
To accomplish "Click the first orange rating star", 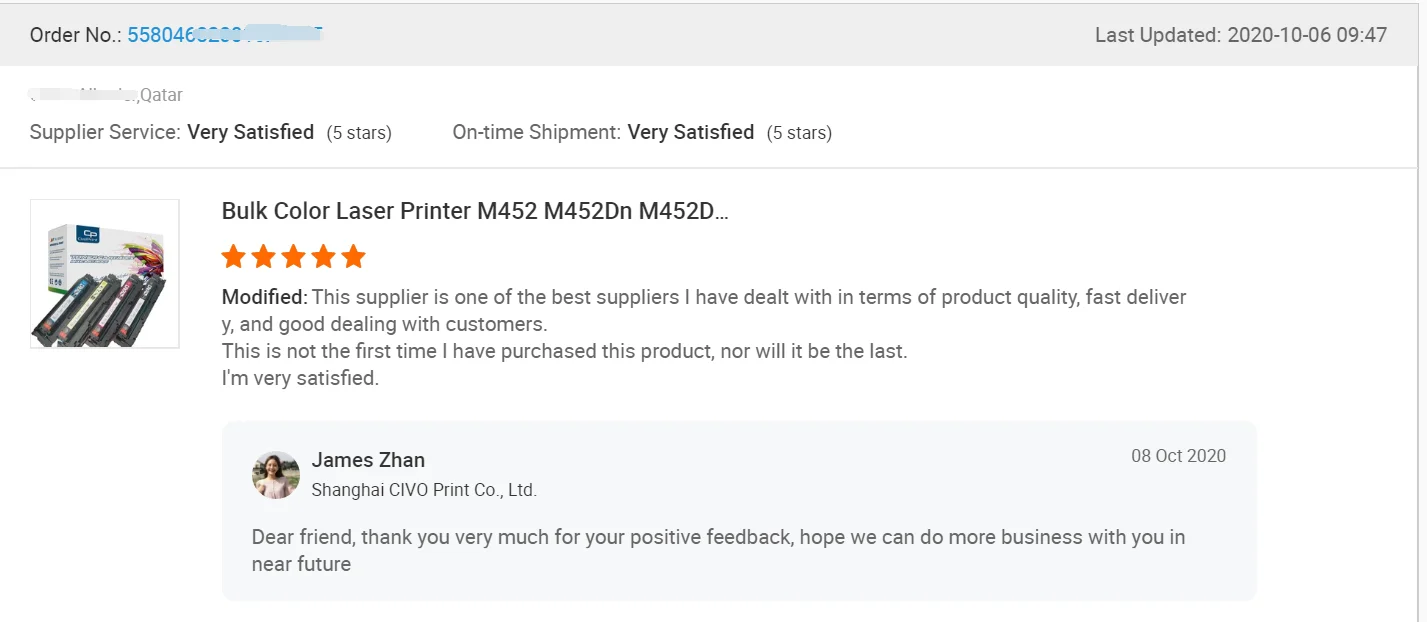I will pos(234,257).
